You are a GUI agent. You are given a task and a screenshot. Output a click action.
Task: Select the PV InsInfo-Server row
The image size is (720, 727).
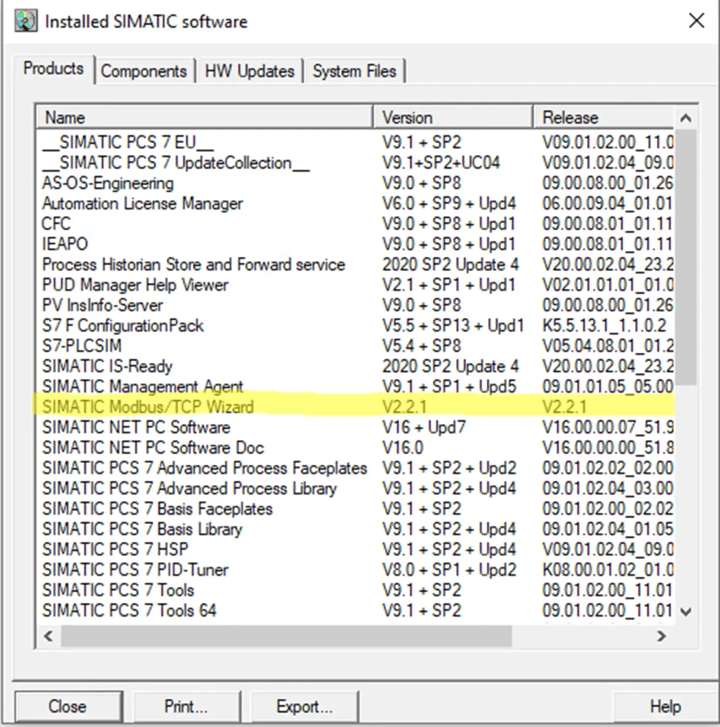point(355,306)
